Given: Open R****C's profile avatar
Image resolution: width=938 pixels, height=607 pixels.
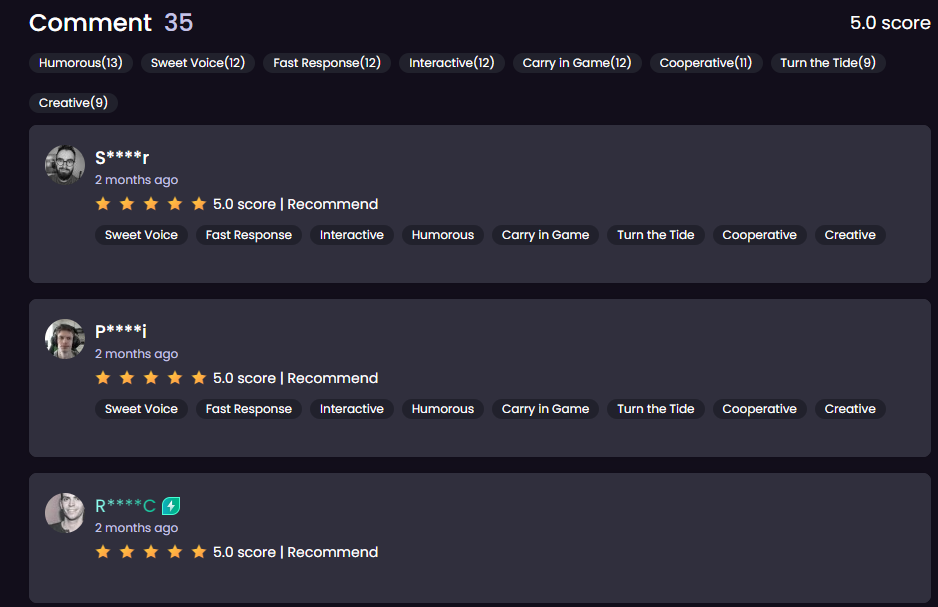Looking at the screenshot, I should coord(65,513).
